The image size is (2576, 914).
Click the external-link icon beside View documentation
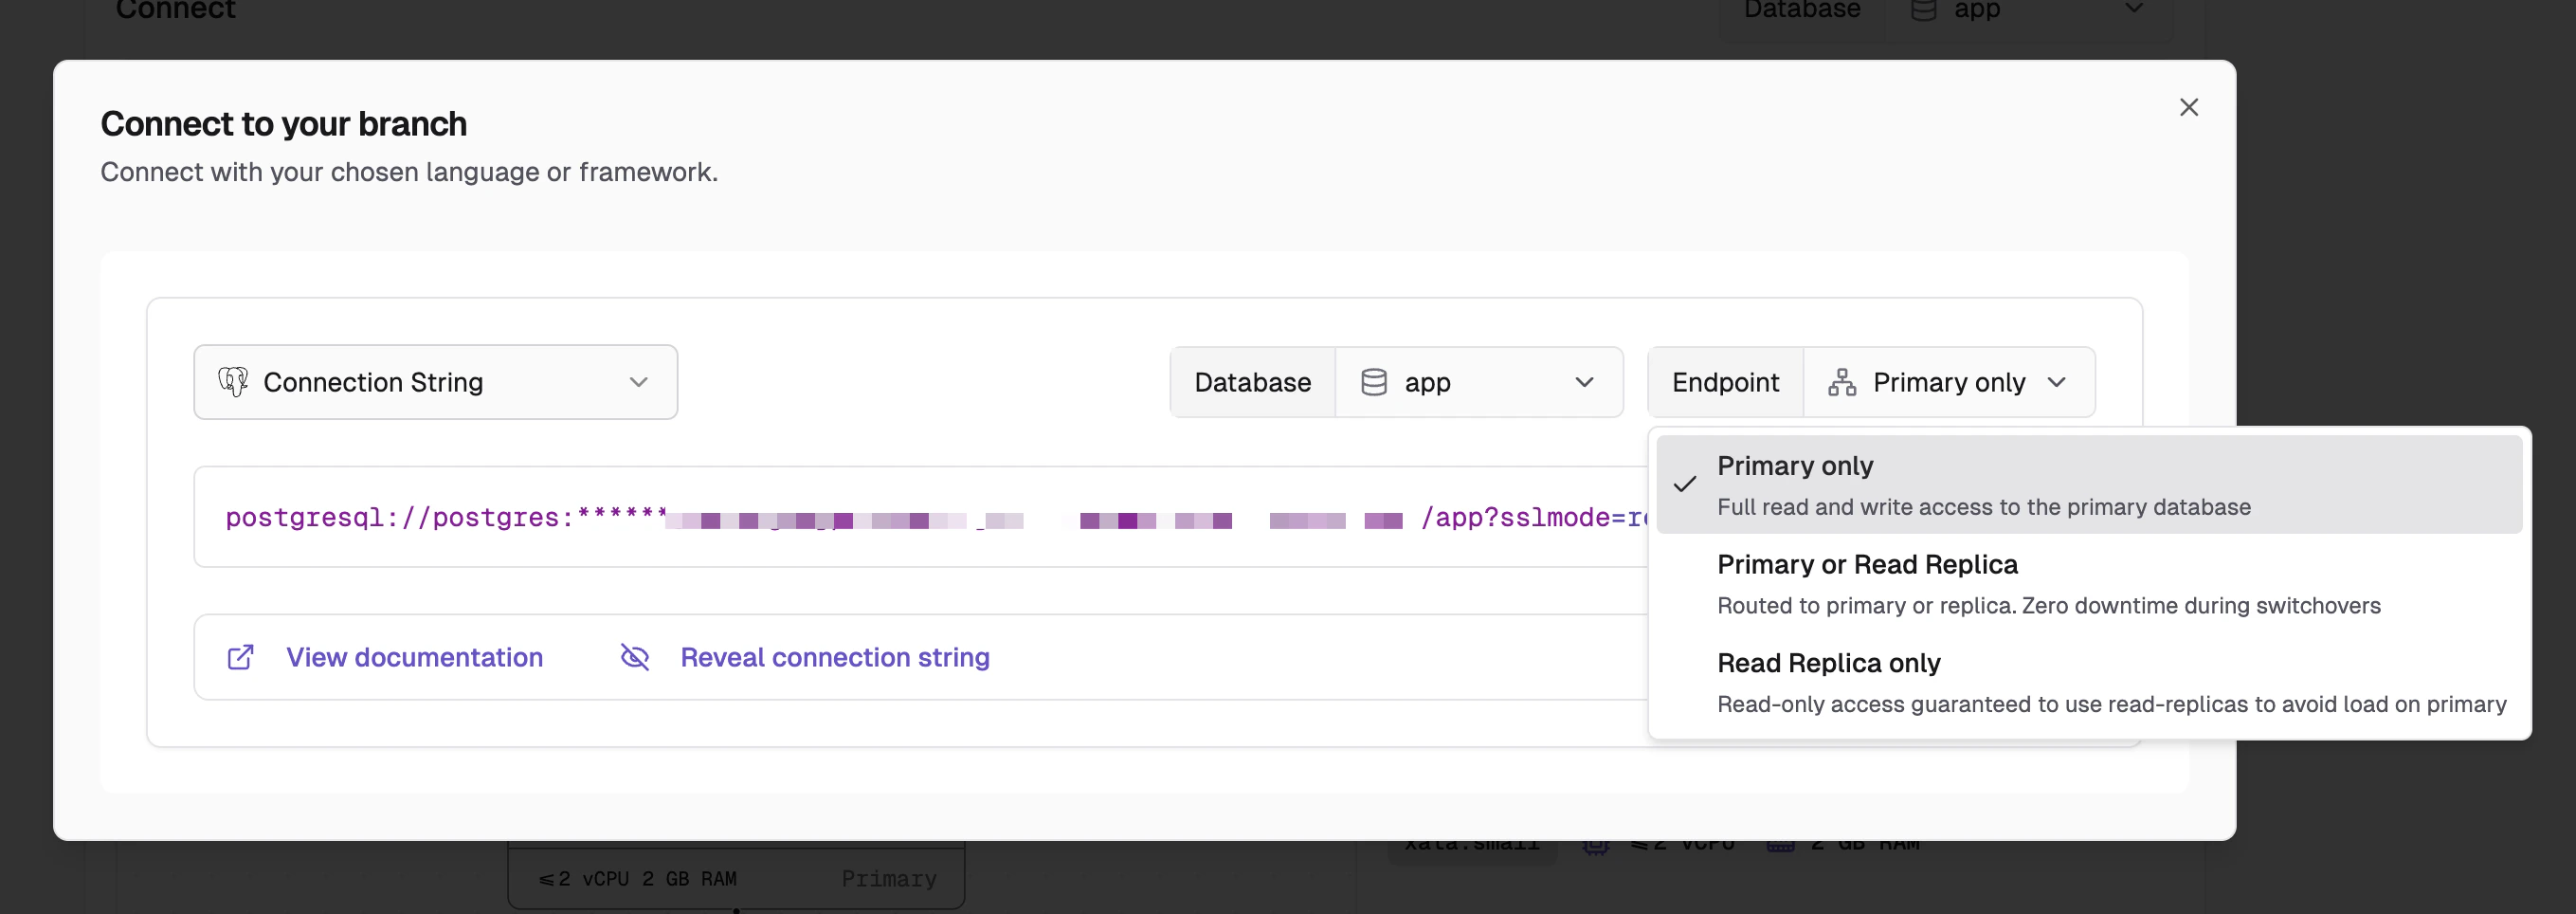tap(240, 657)
